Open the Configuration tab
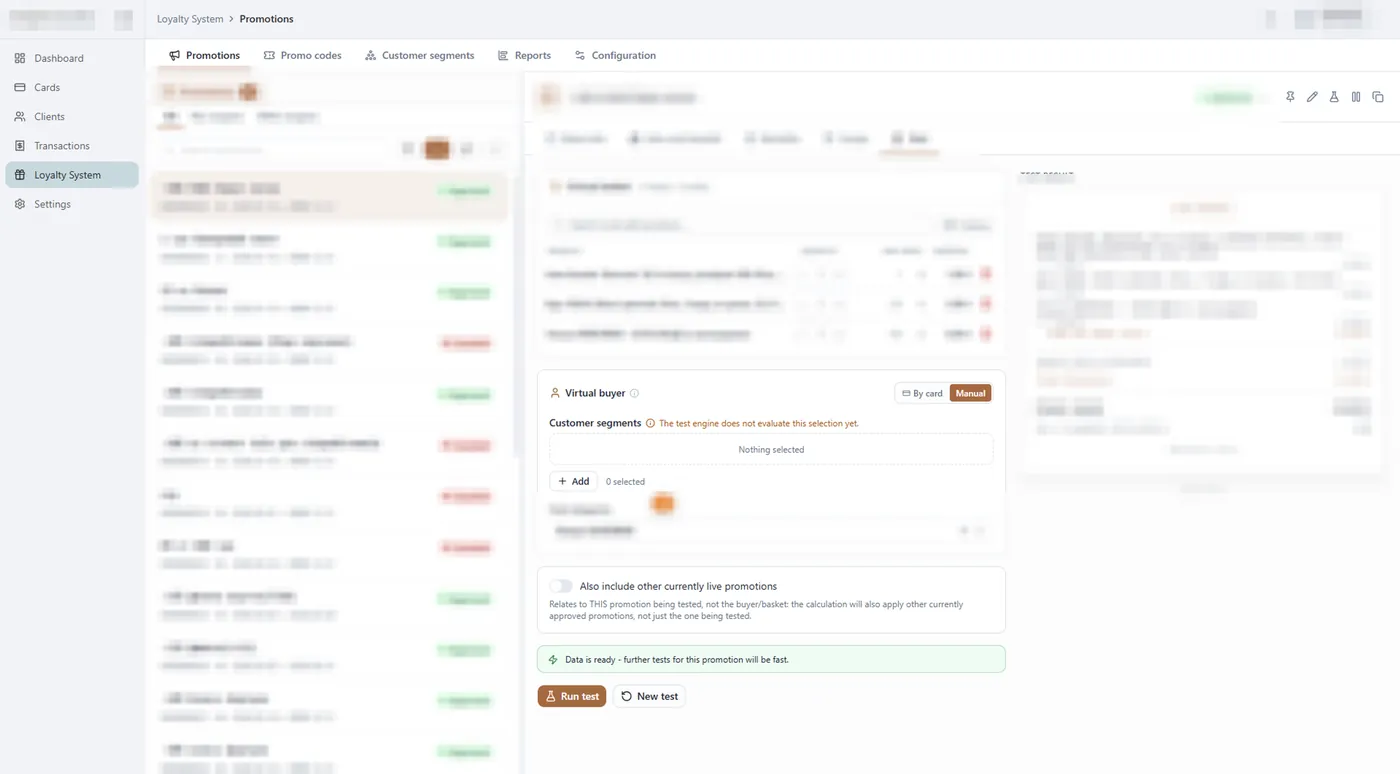Screen dimensions: 1400x774 coord(615,56)
